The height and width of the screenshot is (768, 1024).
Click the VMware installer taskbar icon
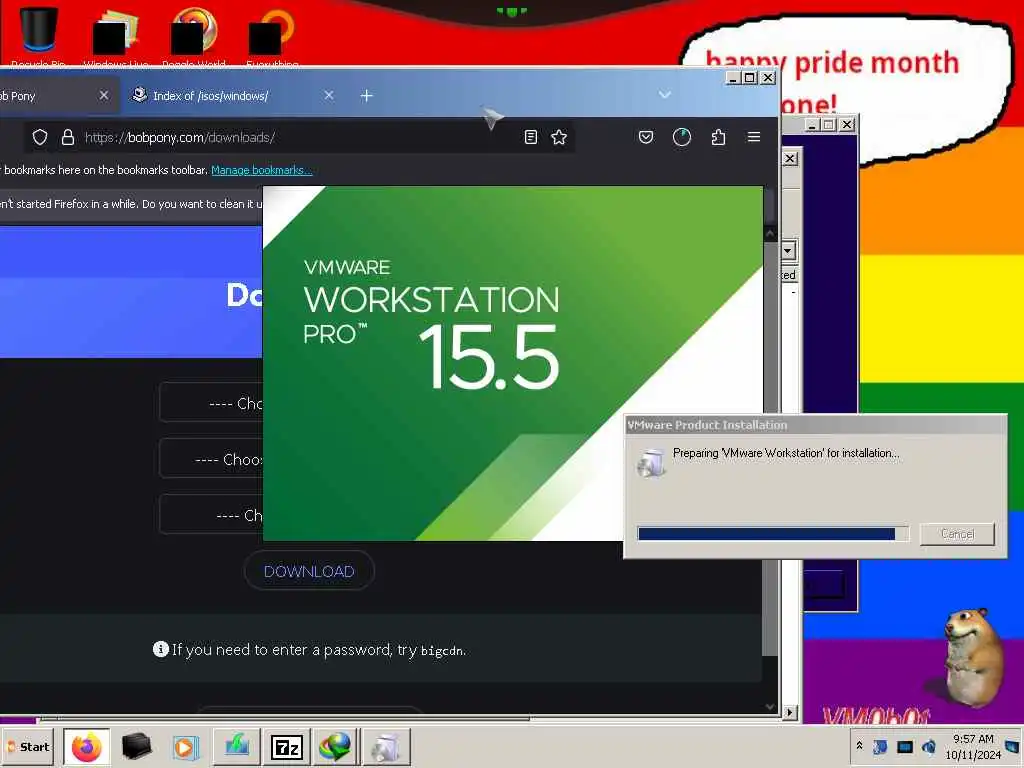[386, 747]
